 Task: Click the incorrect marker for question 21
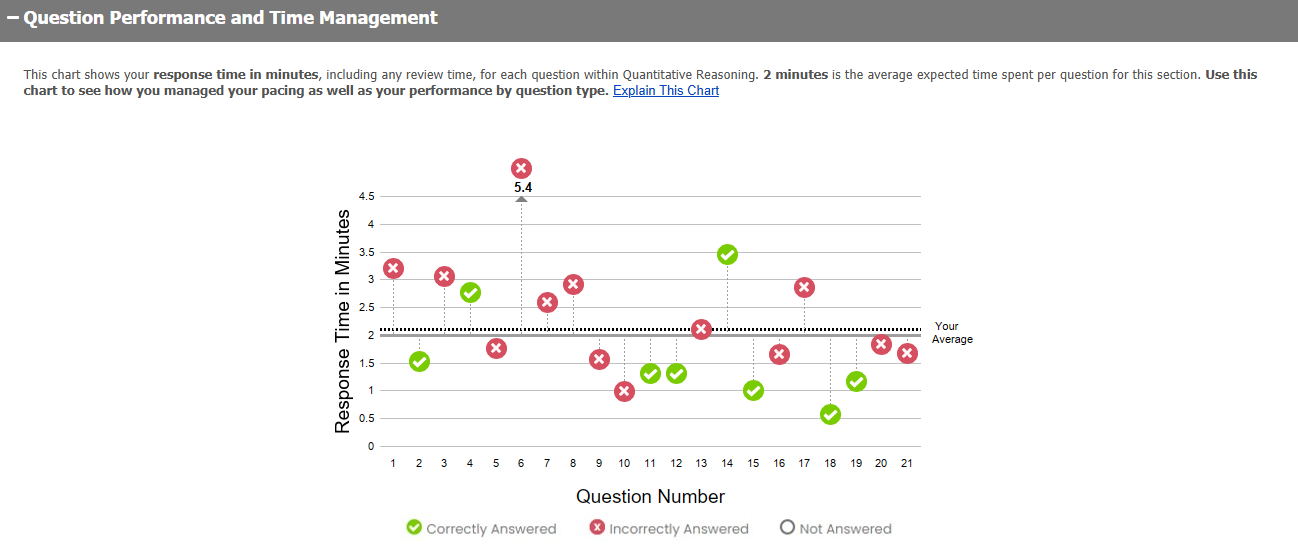[907, 353]
